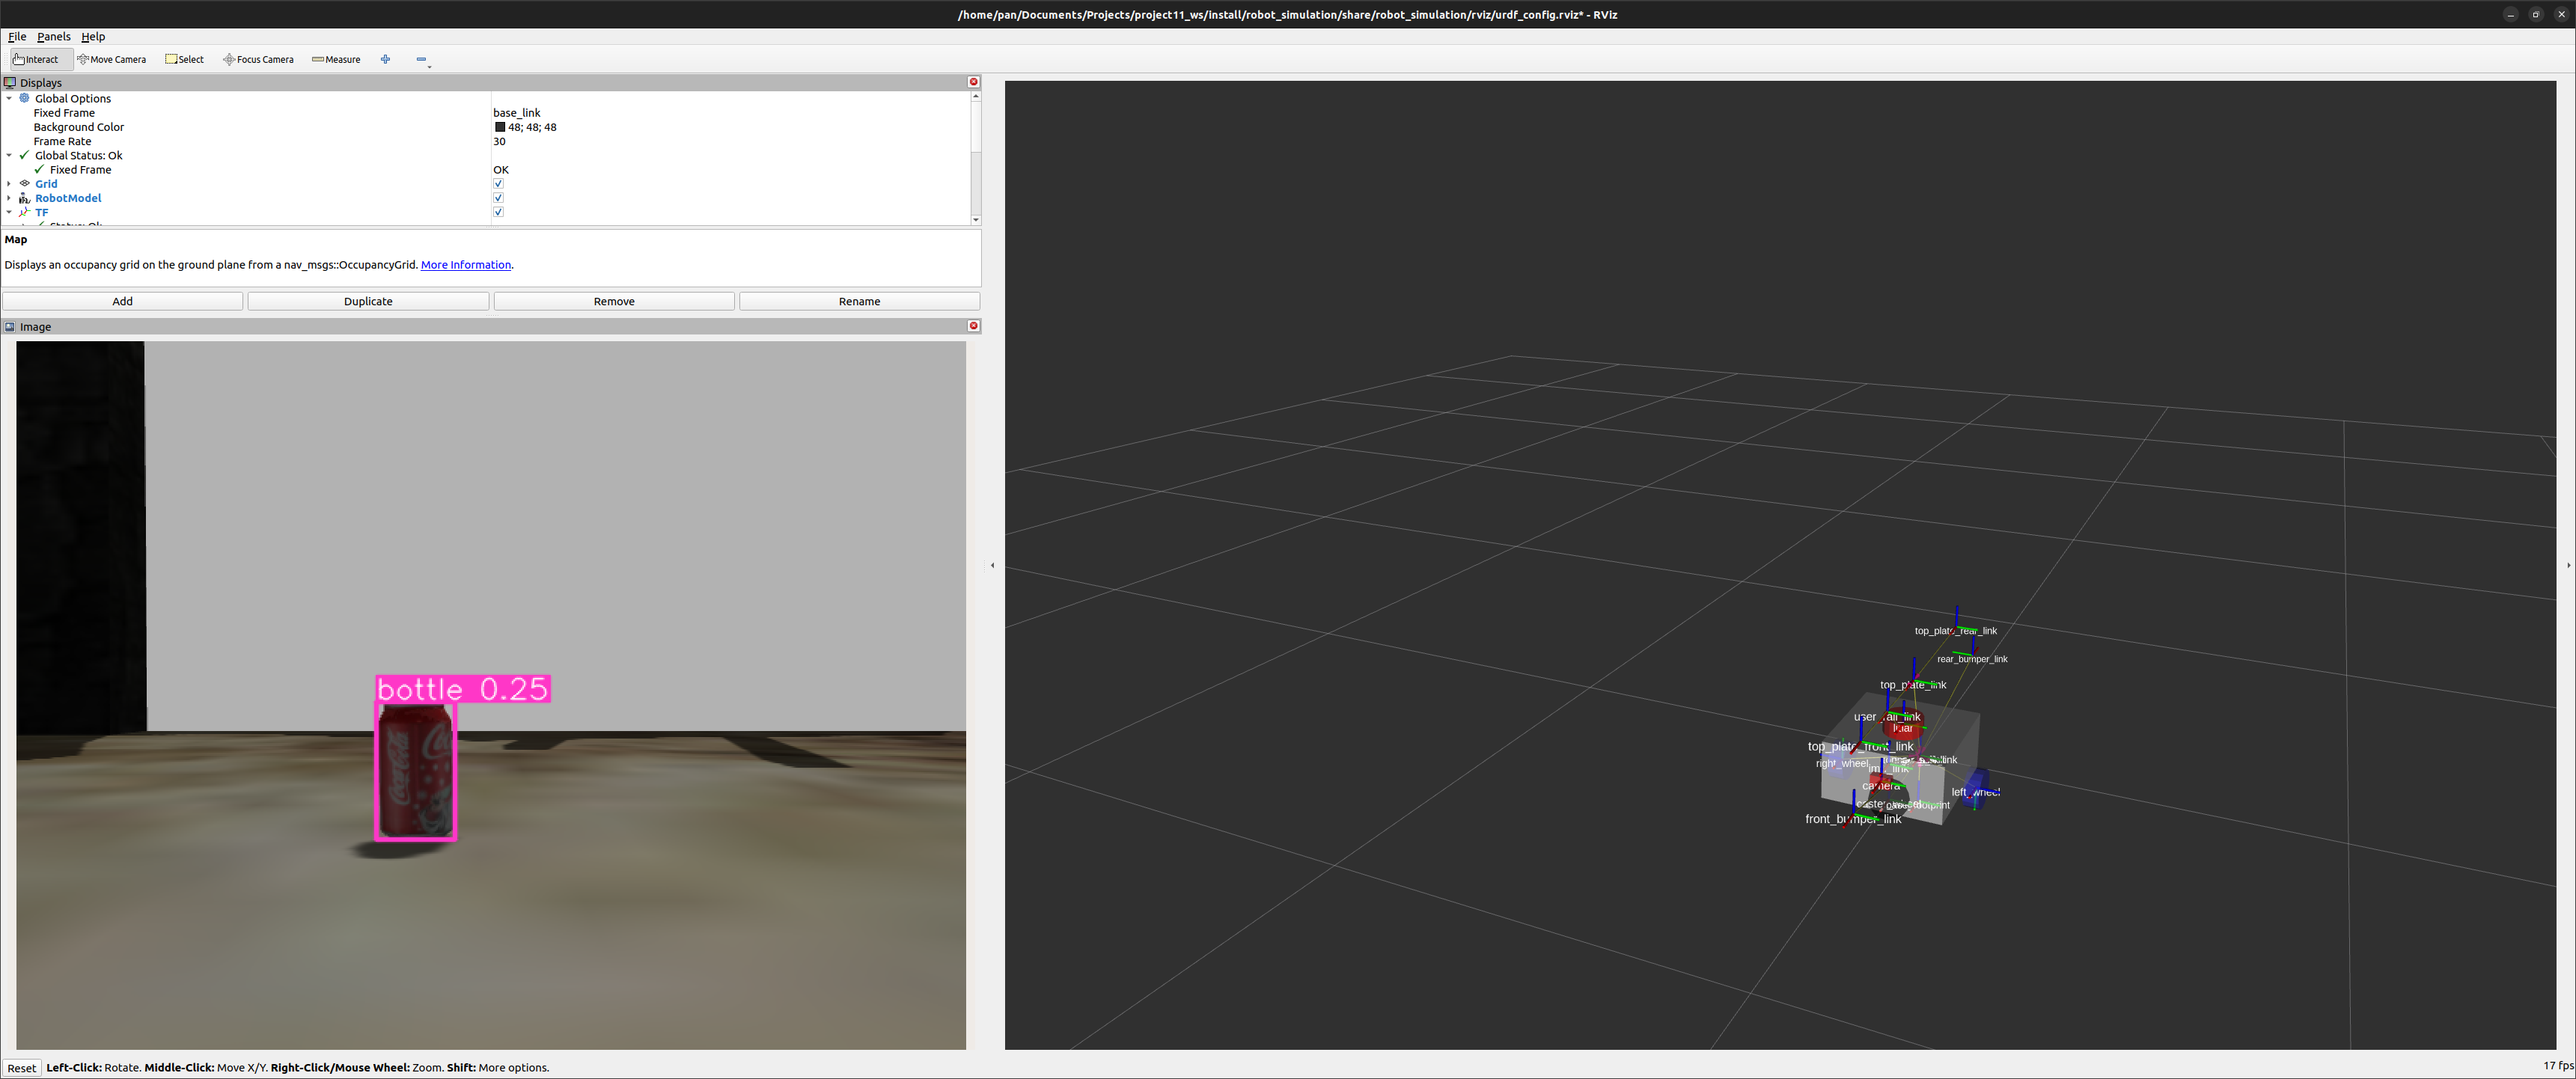Image resolution: width=2576 pixels, height=1079 pixels.
Task: Click the Reset button in status bar
Action: point(21,1068)
